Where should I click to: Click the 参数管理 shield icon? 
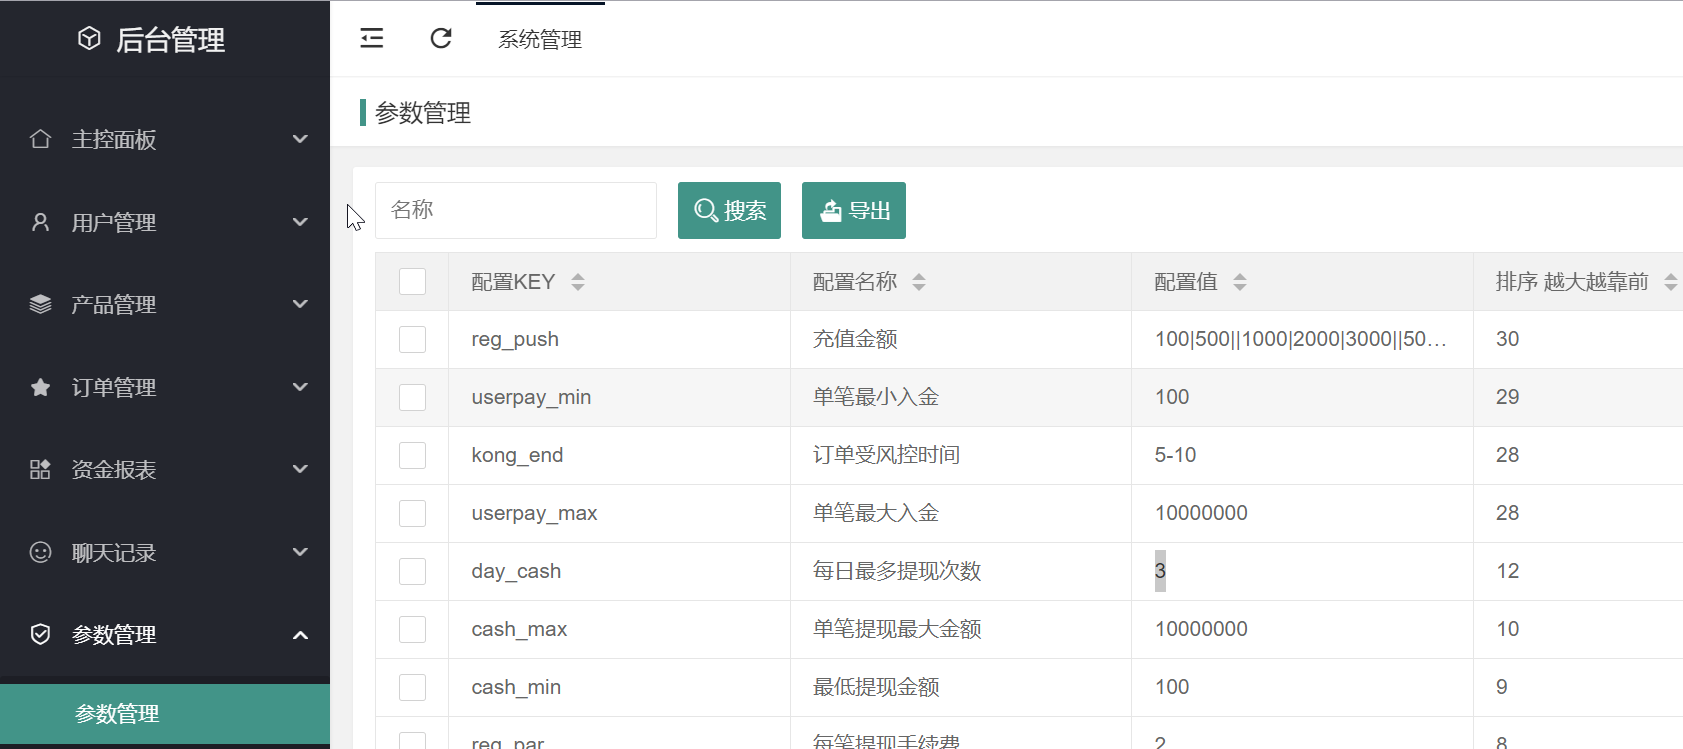point(40,634)
